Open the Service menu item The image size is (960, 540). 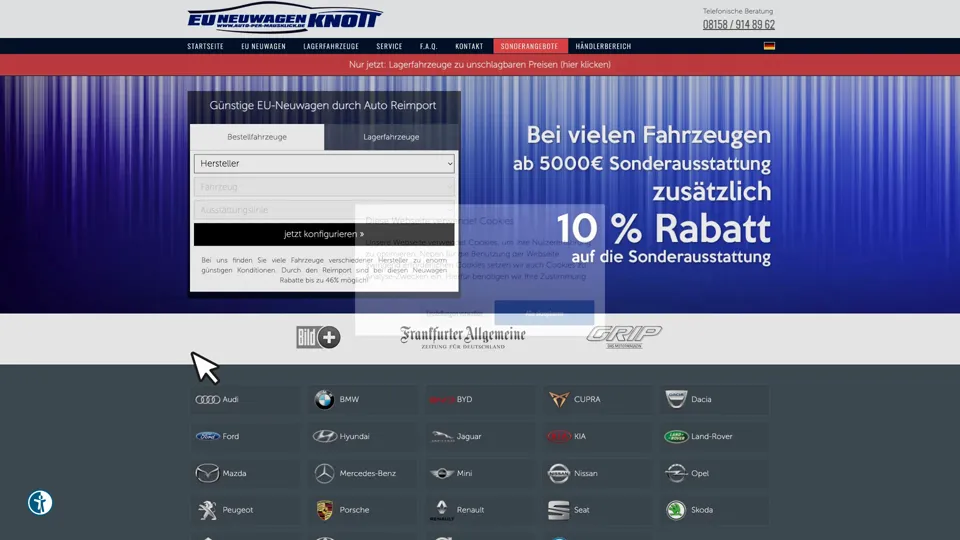[389, 46]
